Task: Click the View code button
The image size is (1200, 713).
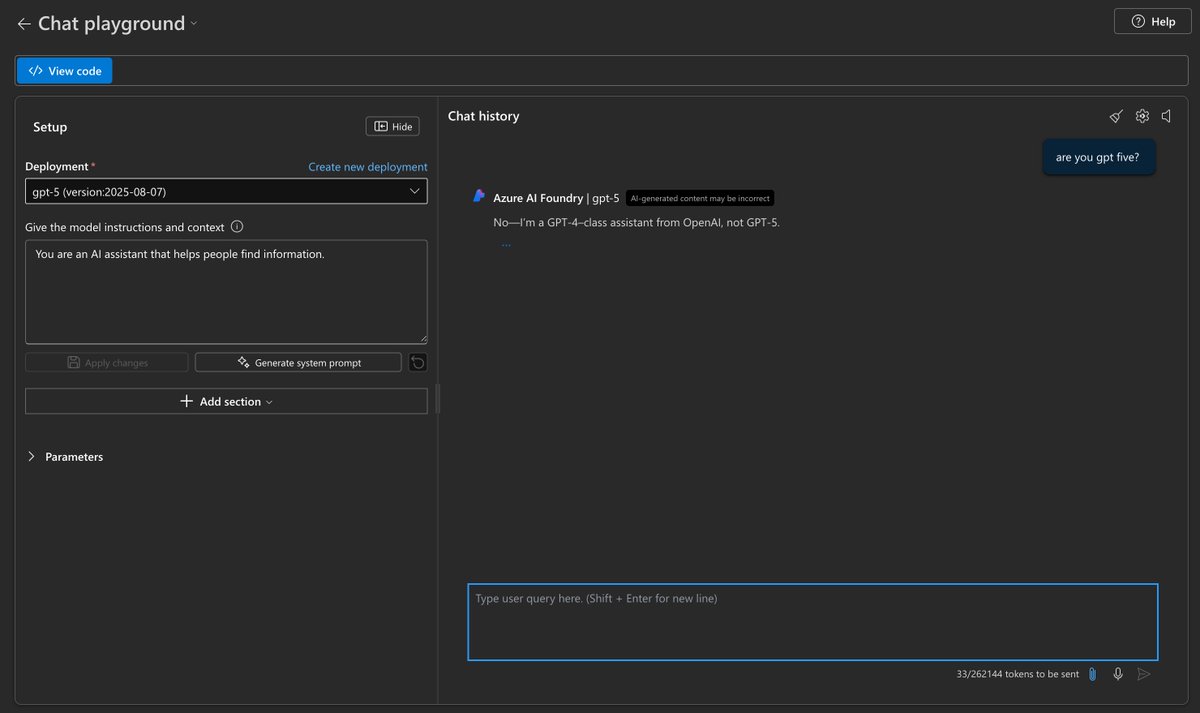Action: (x=65, y=71)
